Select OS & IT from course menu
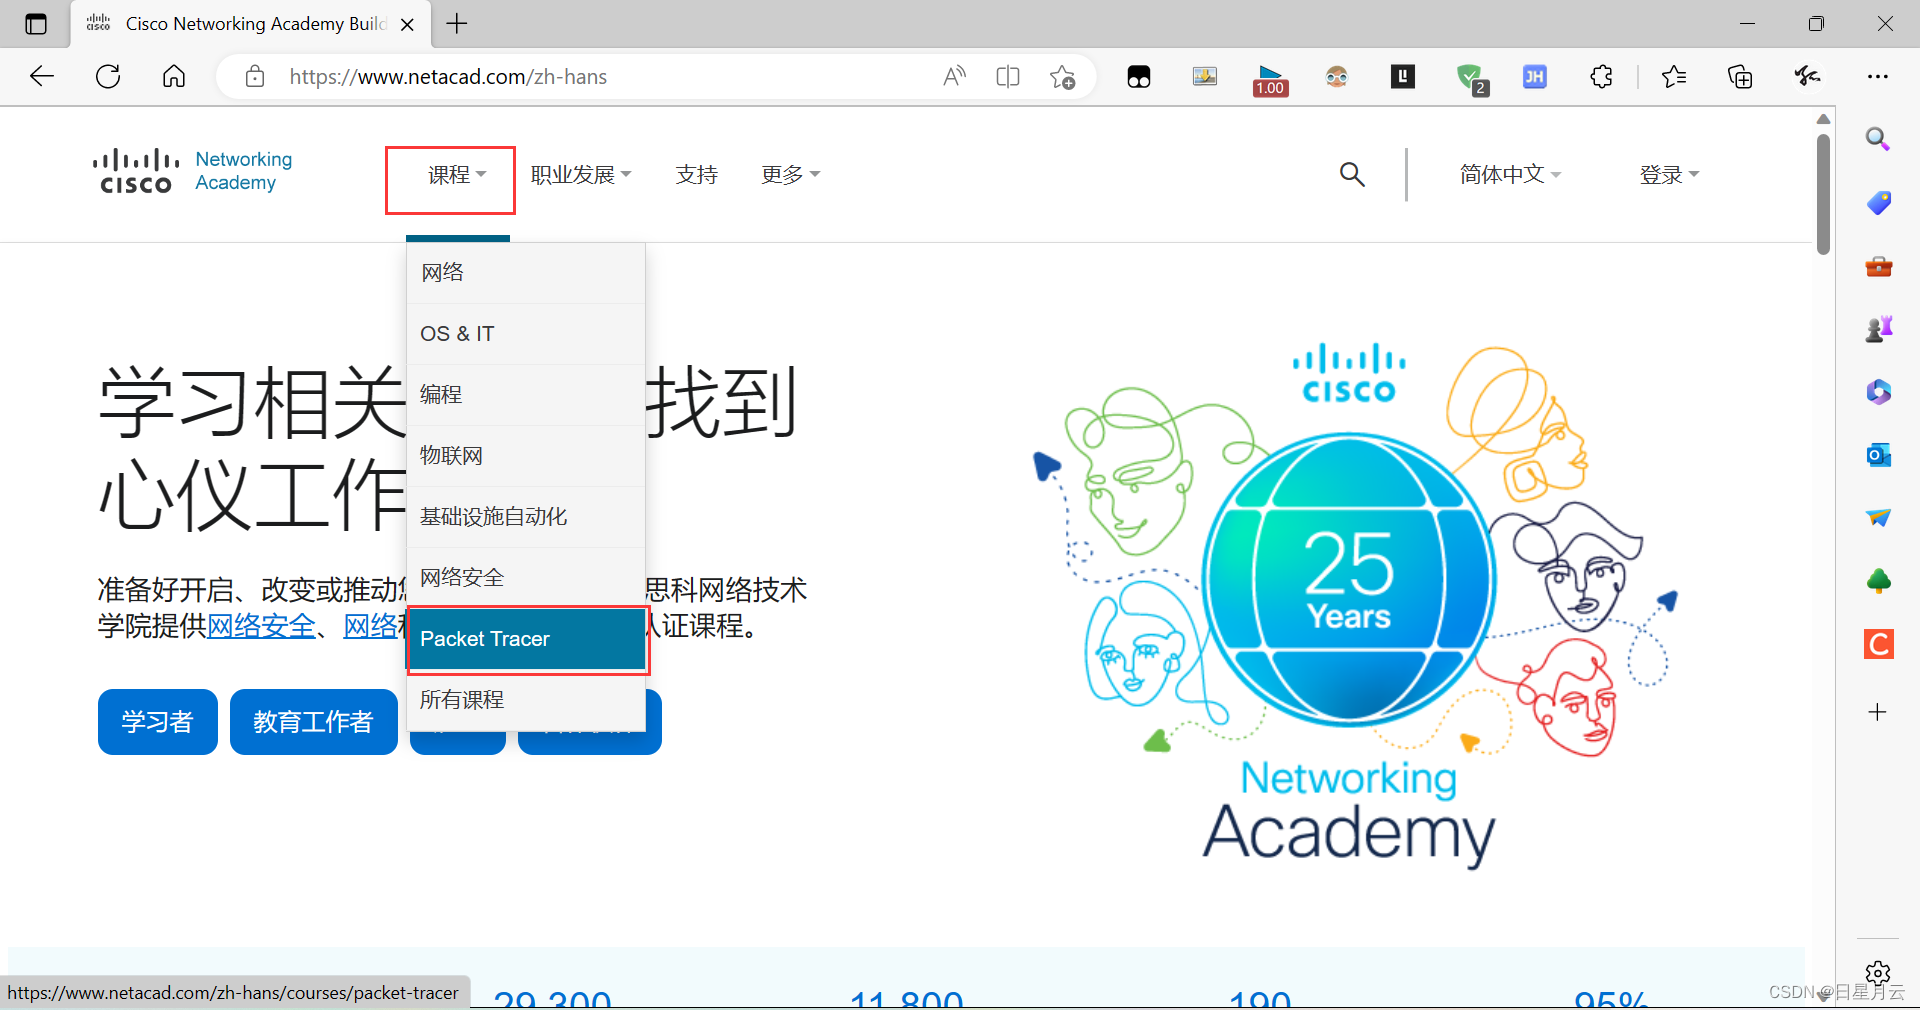Screen dimensions: 1920x1010 tap(526, 334)
